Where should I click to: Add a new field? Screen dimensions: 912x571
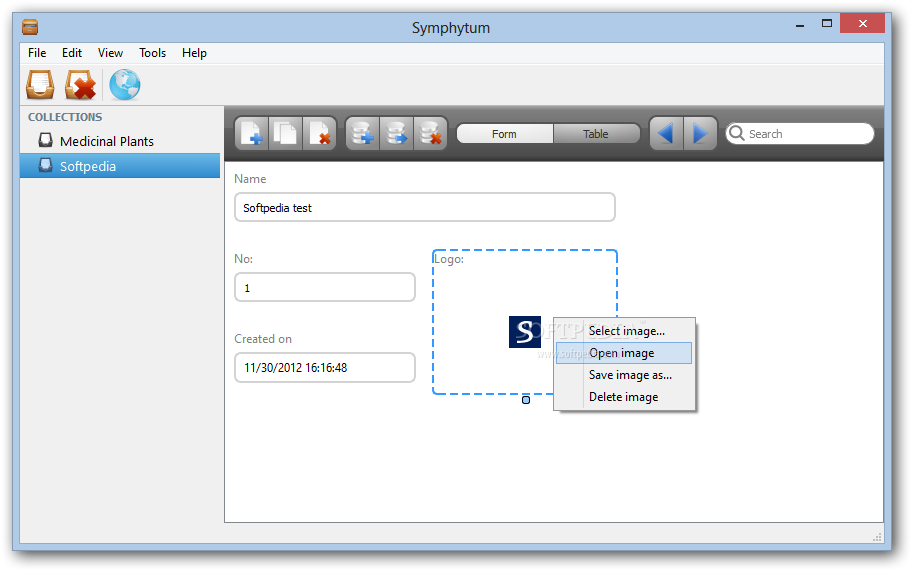point(362,133)
